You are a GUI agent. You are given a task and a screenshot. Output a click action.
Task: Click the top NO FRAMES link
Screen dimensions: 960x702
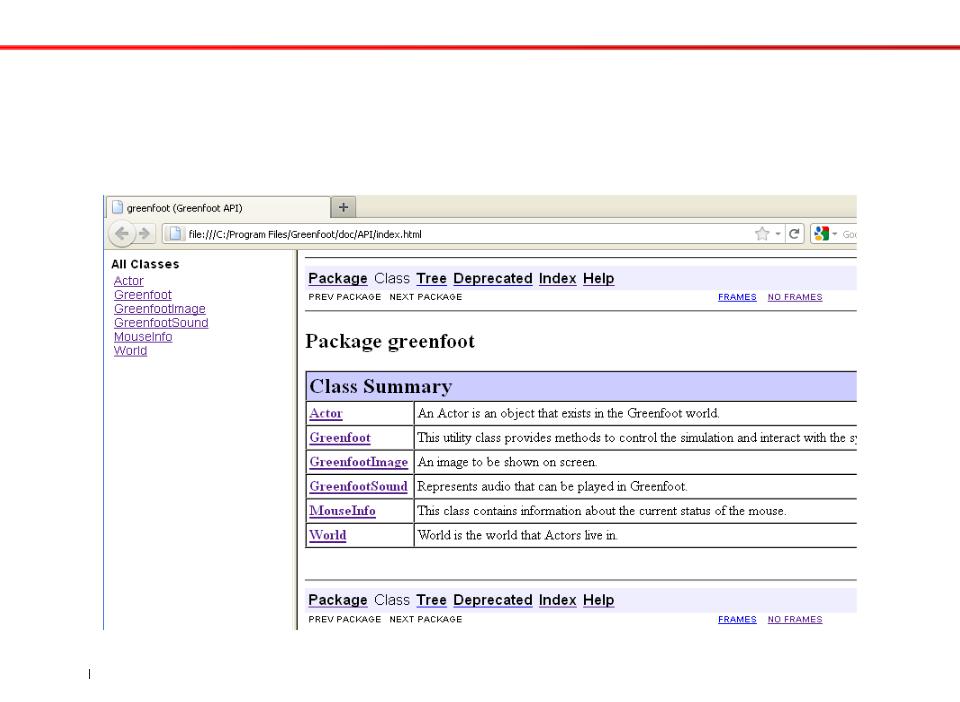pyautogui.click(x=795, y=297)
